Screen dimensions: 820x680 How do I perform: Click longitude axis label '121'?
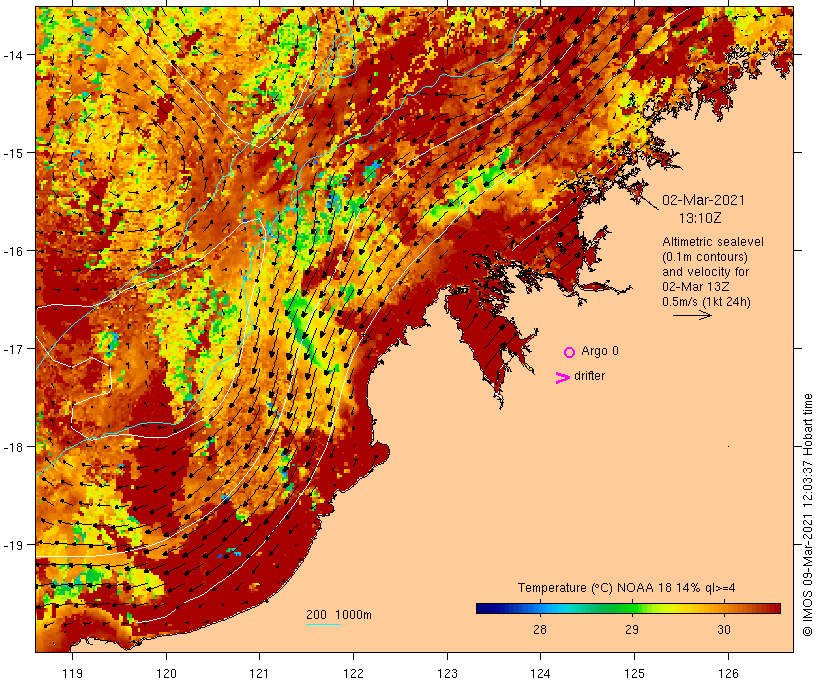coord(259,673)
